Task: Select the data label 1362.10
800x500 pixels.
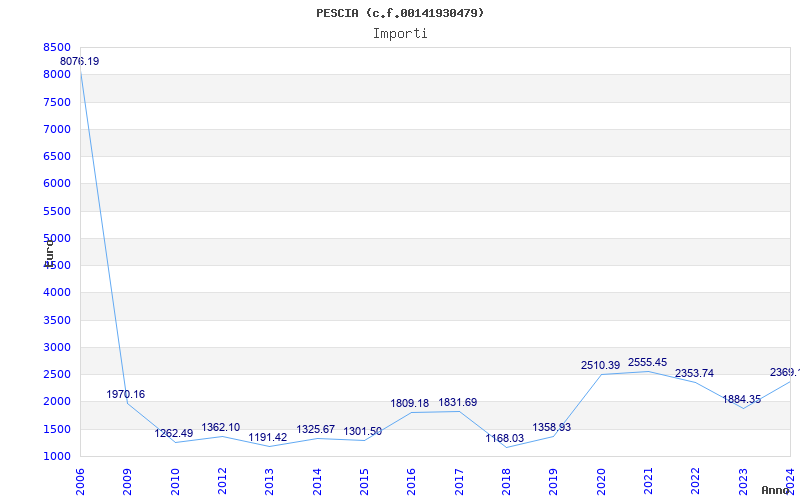Action: click(221, 428)
